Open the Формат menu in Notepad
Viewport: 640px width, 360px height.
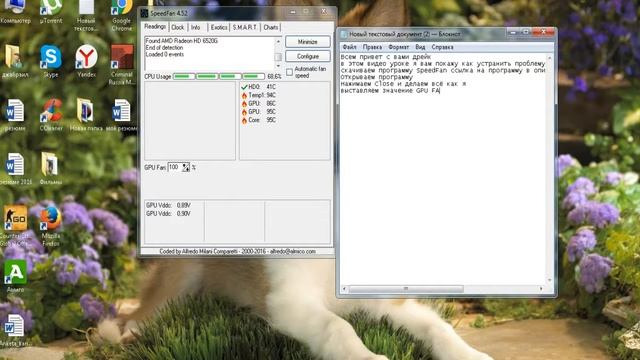coord(399,47)
